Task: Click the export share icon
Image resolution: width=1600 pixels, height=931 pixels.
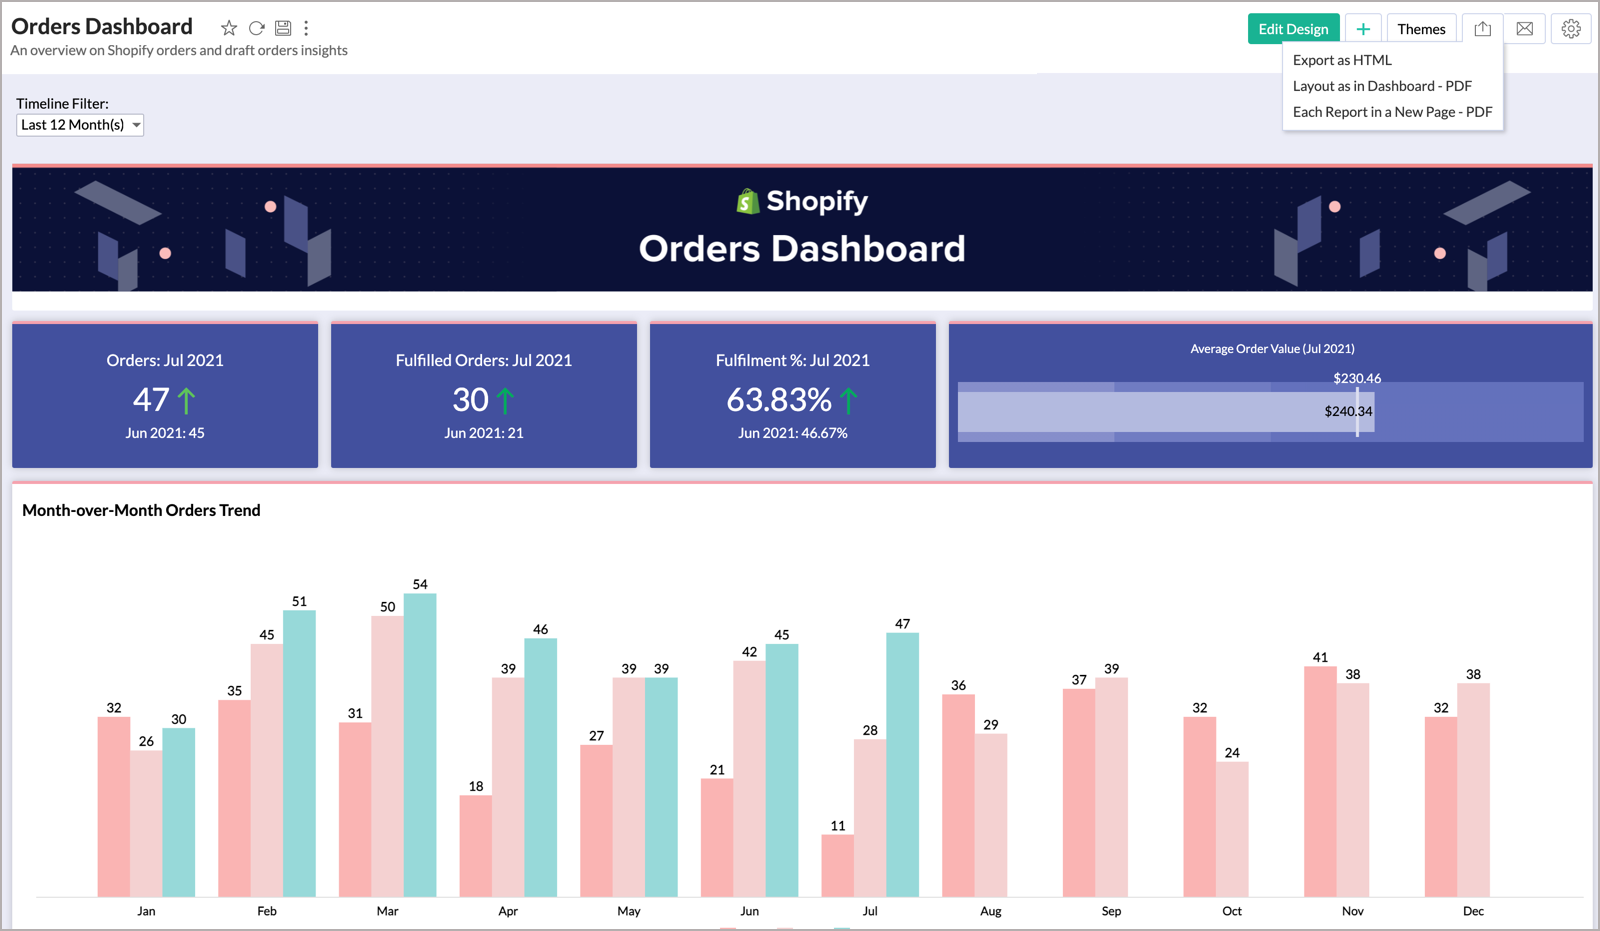Action: [1482, 29]
